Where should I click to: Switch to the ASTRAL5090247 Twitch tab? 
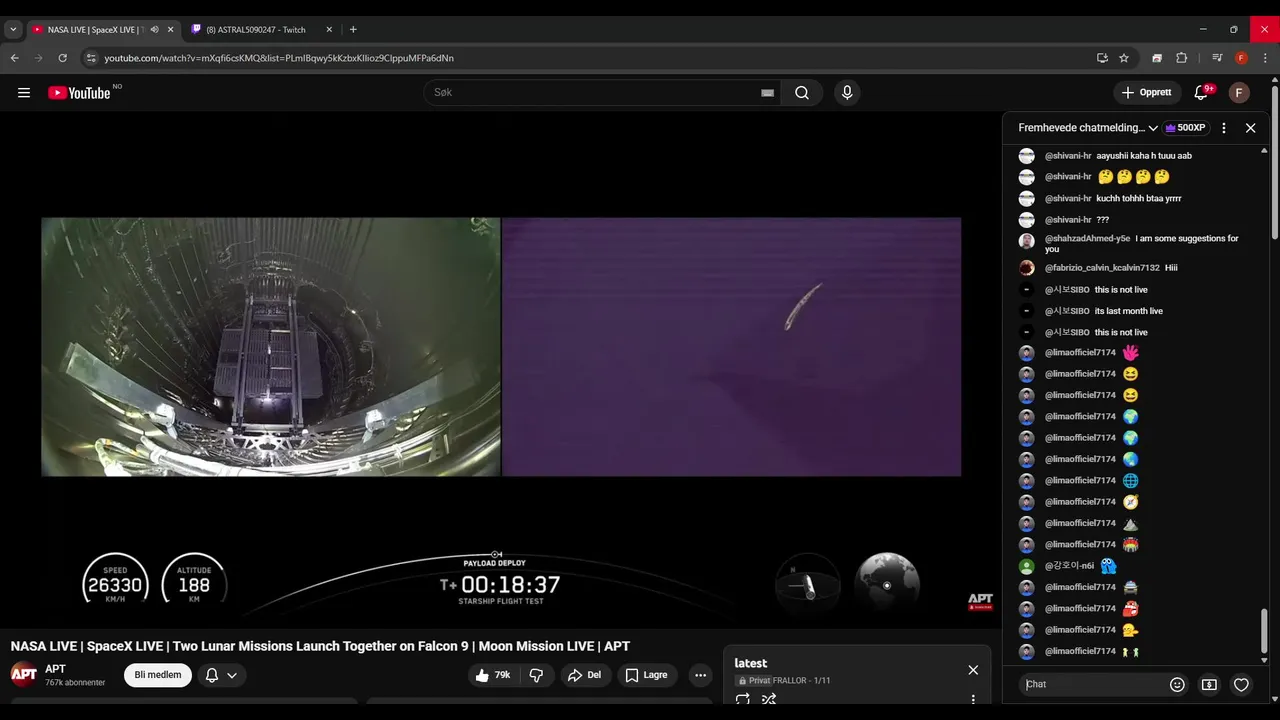click(256, 30)
